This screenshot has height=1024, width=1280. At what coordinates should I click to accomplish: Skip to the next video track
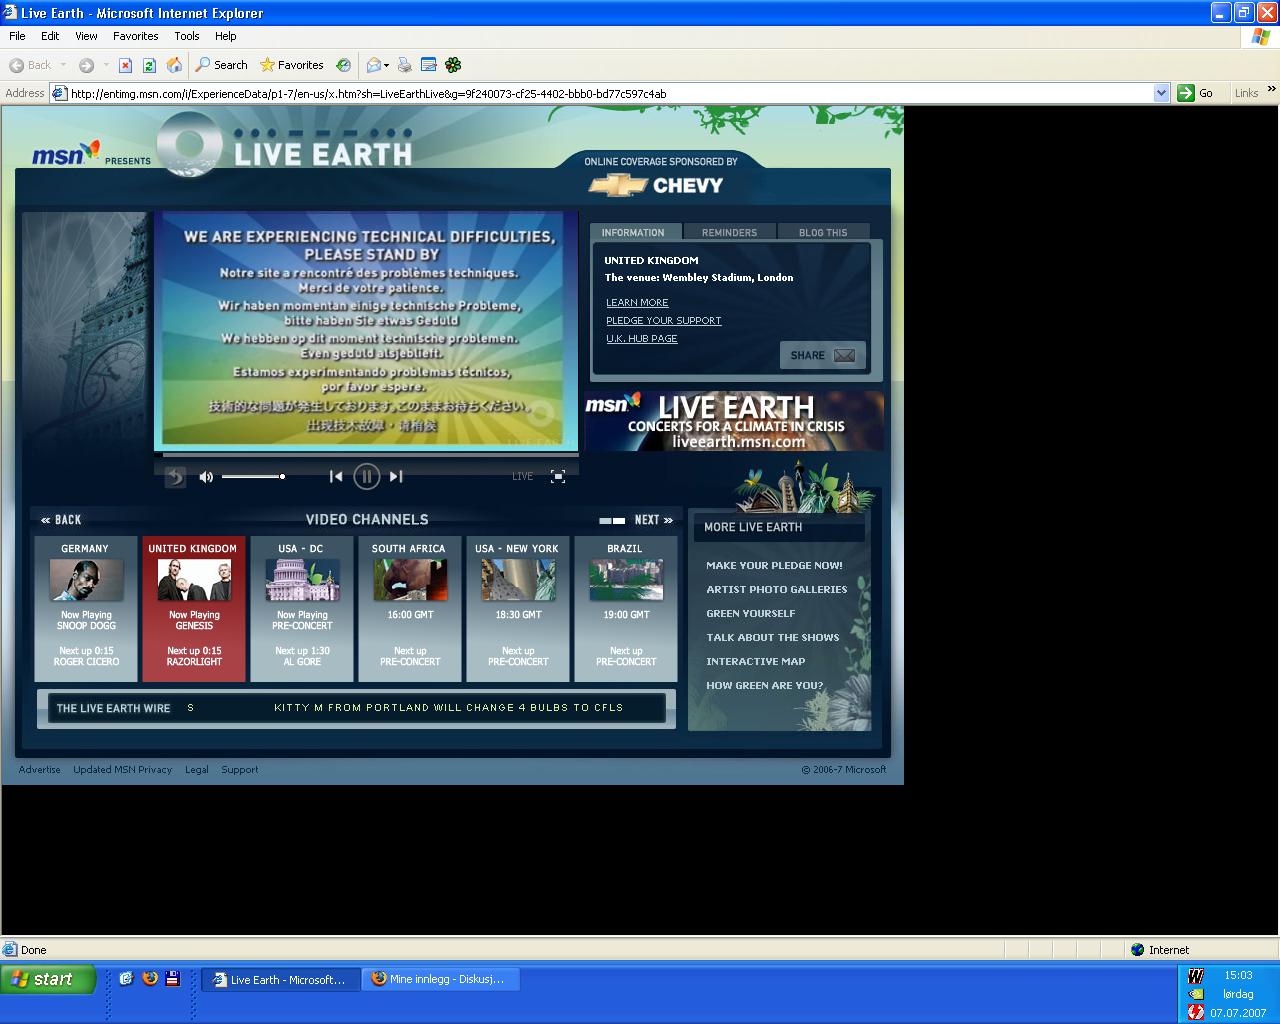[396, 477]
